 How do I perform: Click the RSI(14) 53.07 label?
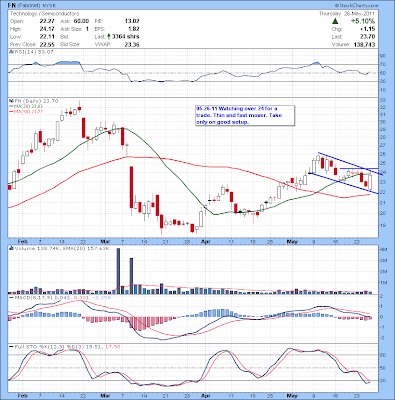(33, 52)
